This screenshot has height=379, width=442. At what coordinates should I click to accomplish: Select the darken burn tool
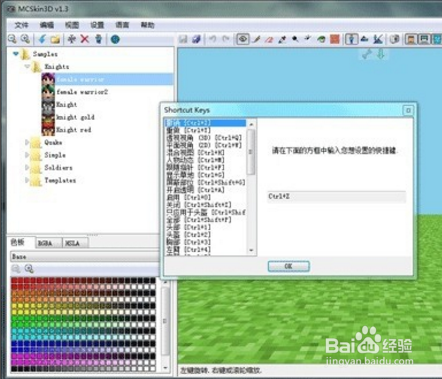pos(295,39)
